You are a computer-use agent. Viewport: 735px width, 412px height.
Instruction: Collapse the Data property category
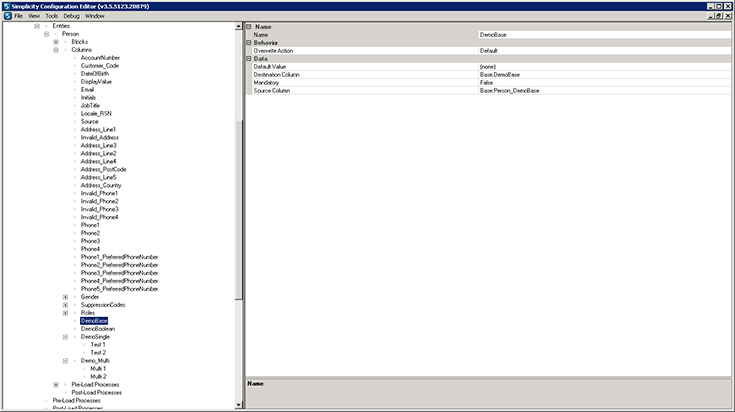(x=249, y=59)
